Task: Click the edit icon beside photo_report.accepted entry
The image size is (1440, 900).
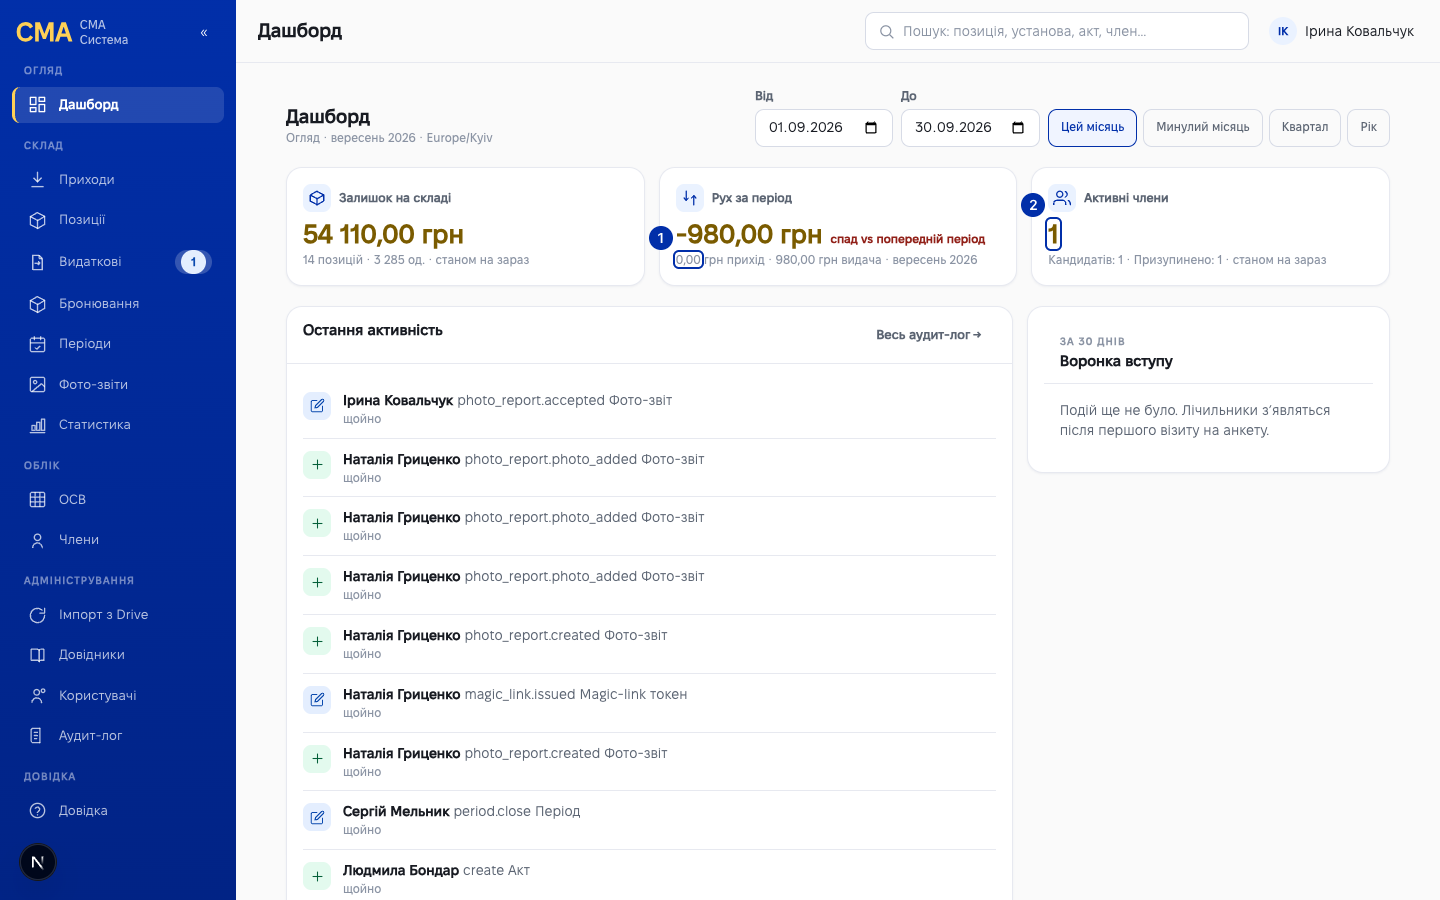Action: click(317, 406)
